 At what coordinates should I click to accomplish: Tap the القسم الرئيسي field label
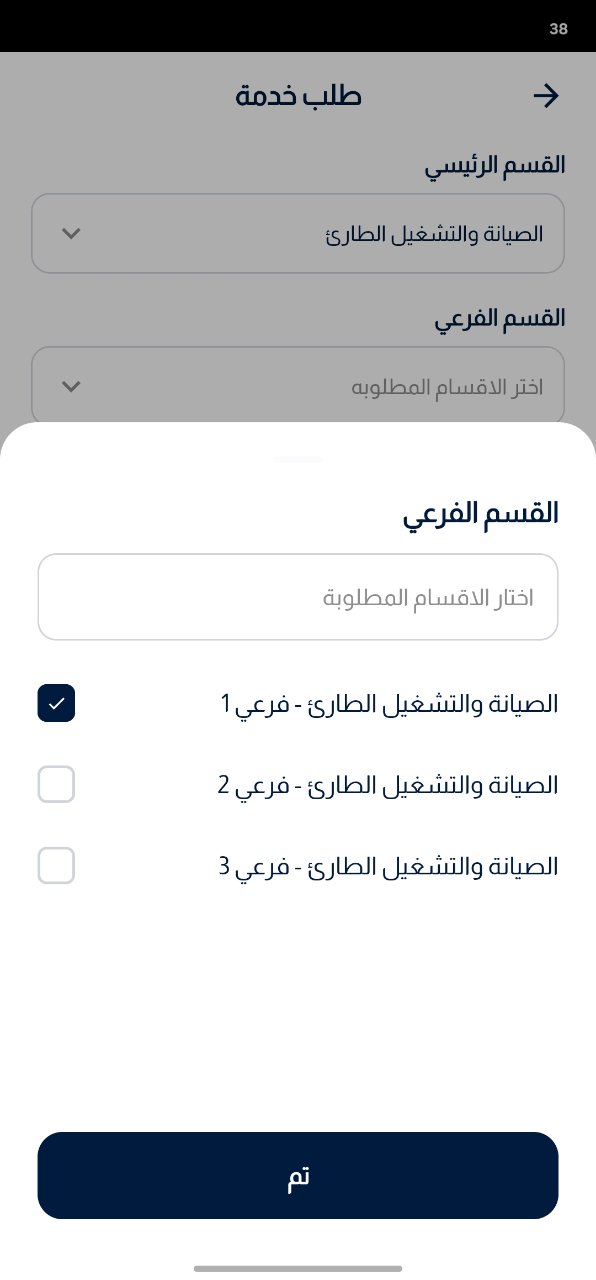click(x=496, y=165)
